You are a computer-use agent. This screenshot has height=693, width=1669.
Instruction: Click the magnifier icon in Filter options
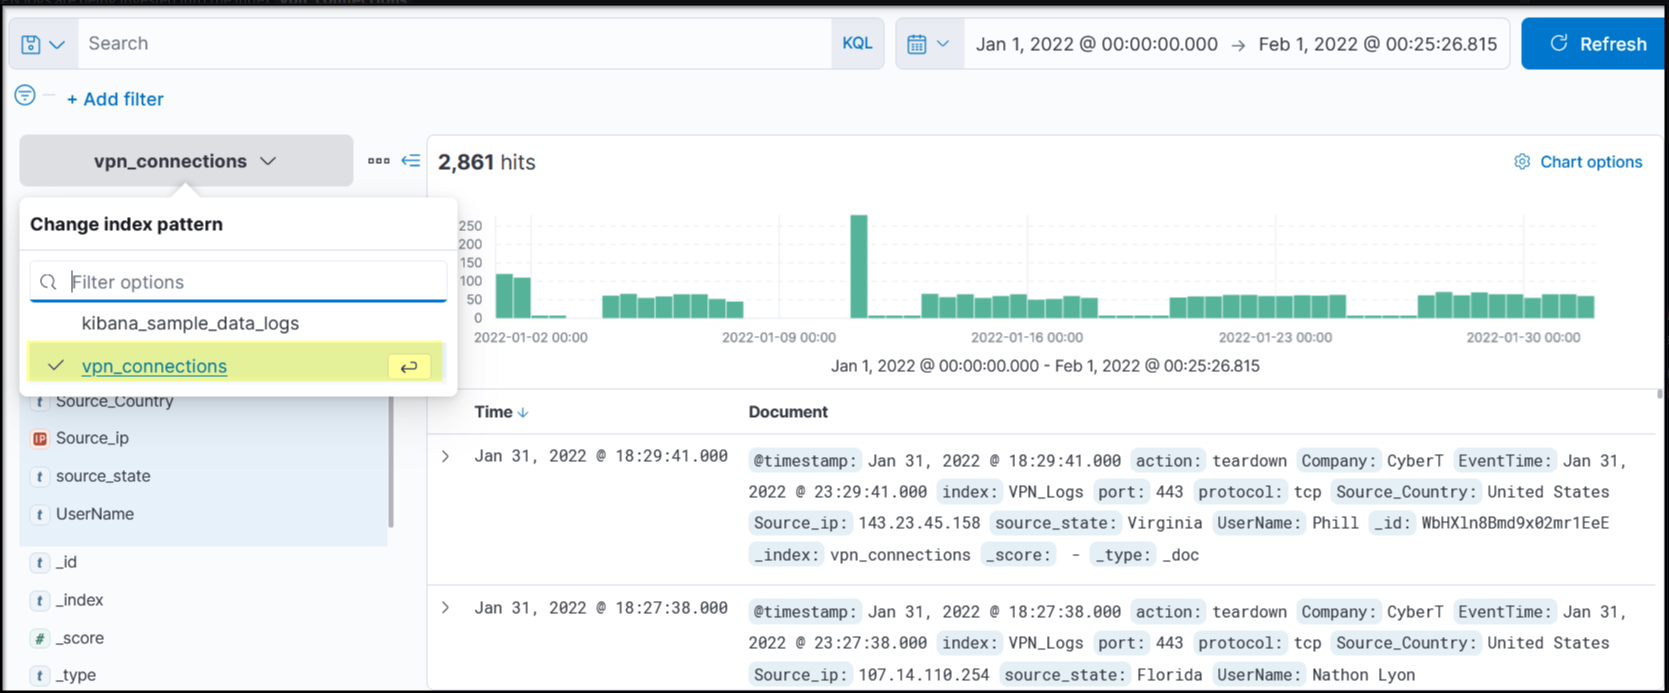[48, 282]
